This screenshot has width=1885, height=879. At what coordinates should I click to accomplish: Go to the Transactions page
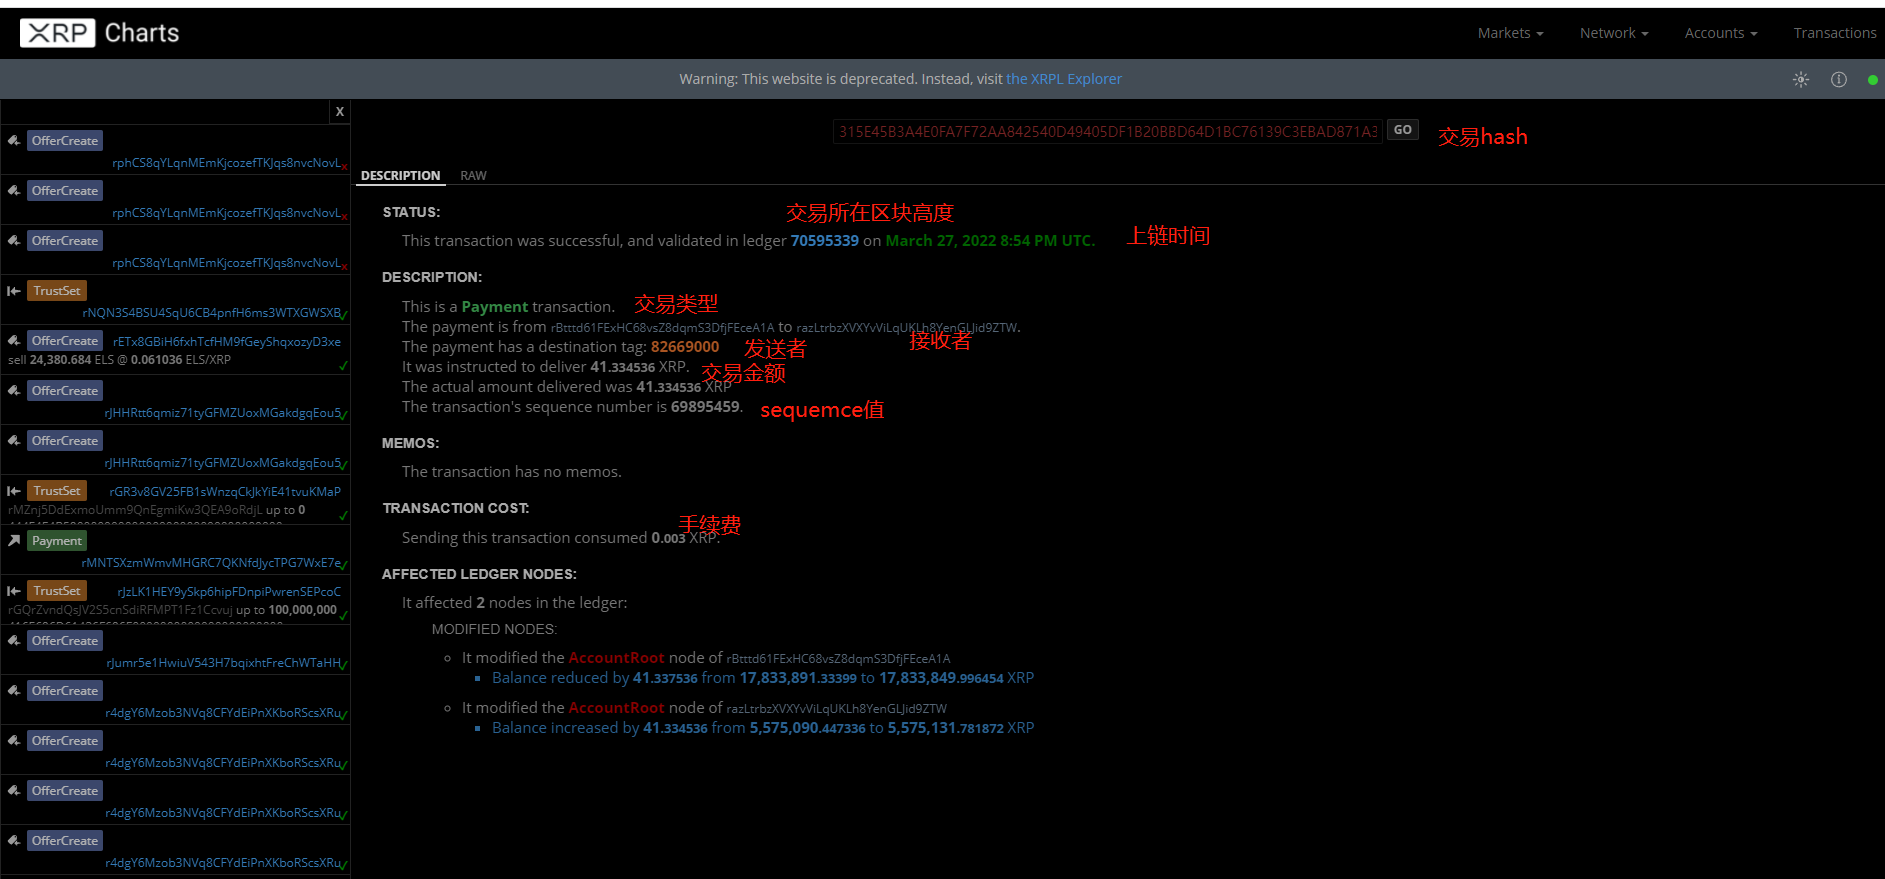pos(1835,33)
